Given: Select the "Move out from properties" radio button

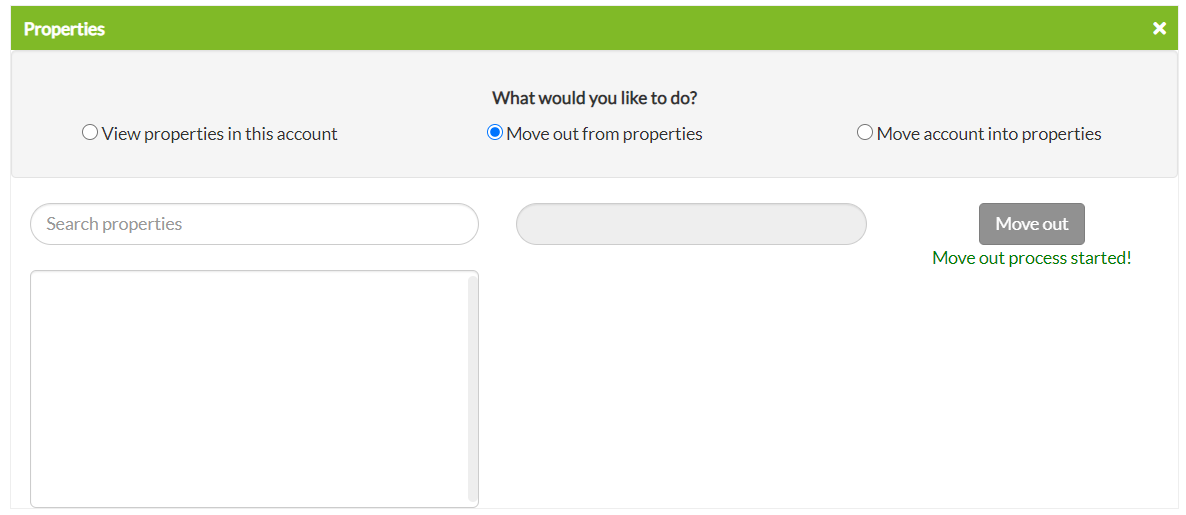Looking at the screenshot, I should coord(494,133).
